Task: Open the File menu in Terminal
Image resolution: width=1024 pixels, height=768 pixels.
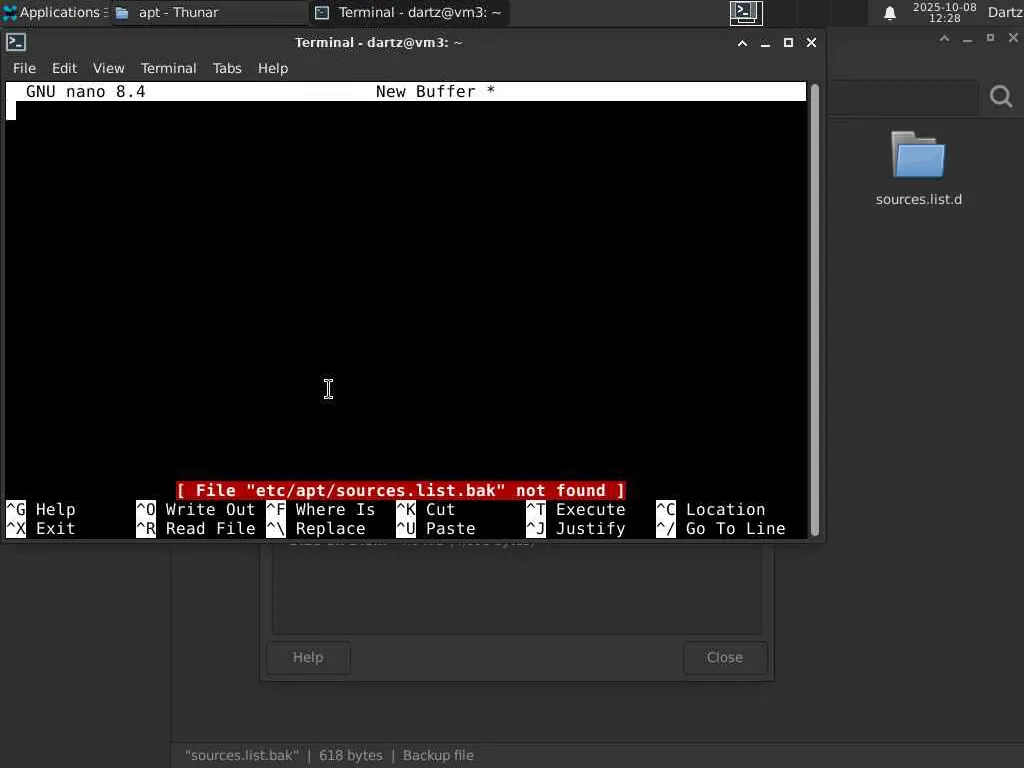Action: tap(24, 68)
